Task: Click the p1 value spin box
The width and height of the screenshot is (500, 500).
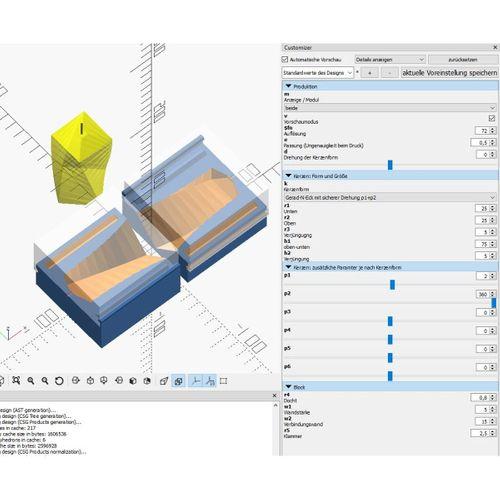Action: click(x=486, y=276)
